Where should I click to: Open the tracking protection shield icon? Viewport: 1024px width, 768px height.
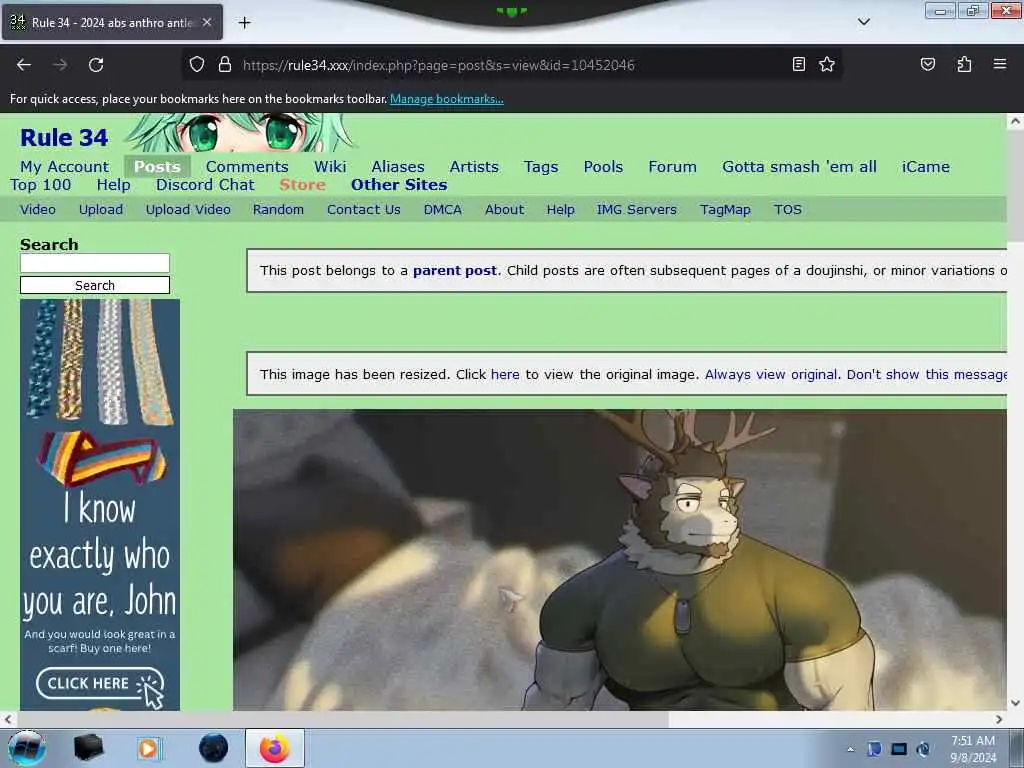point(197,64)
